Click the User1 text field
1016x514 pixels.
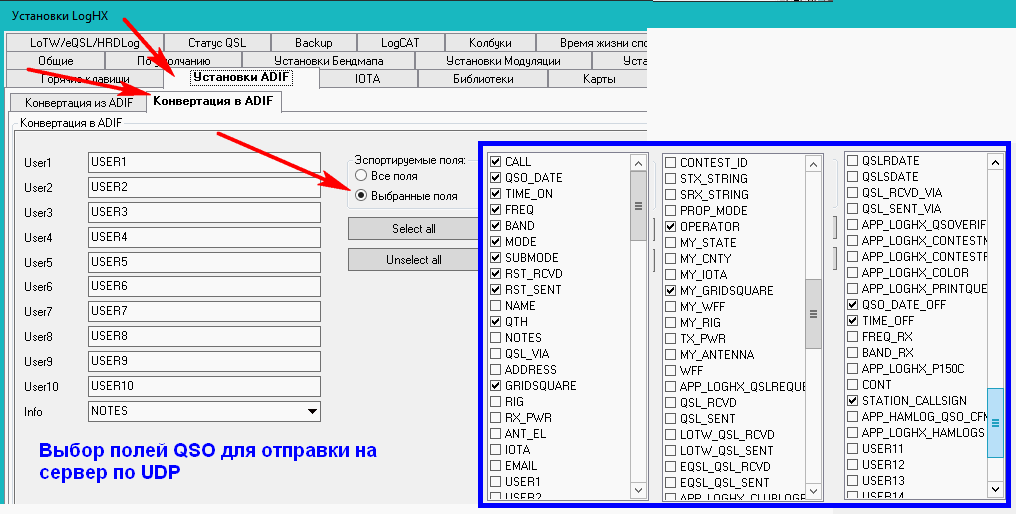[x=203, y=162]
